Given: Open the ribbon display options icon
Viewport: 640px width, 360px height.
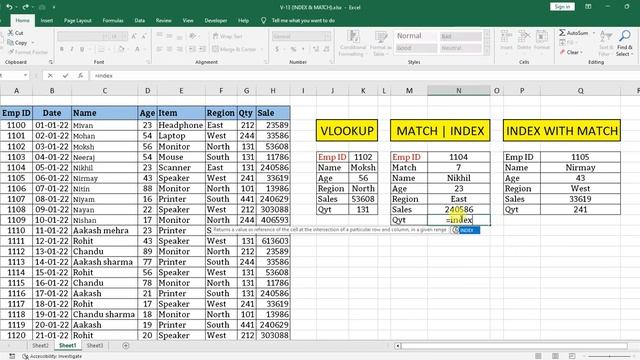Looking at the screenshot, I should click(588, 7).
